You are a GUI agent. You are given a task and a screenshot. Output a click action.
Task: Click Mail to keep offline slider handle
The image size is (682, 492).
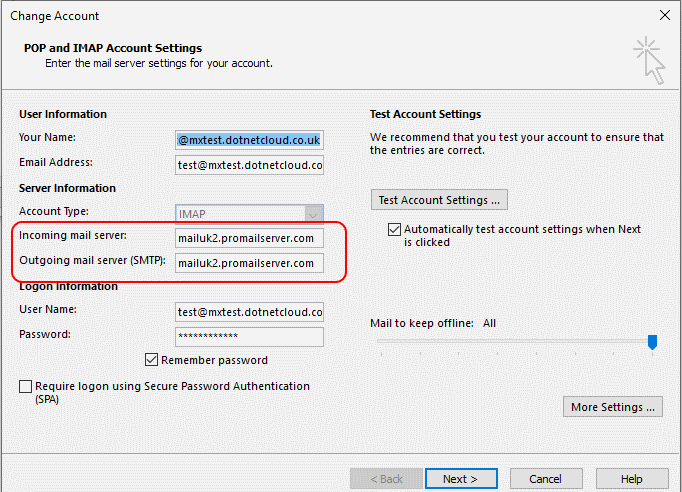tap(652, 342)
